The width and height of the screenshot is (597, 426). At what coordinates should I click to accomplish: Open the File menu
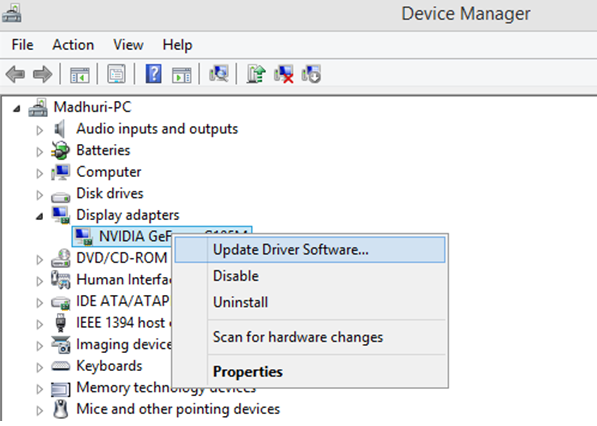click(22, 45)
